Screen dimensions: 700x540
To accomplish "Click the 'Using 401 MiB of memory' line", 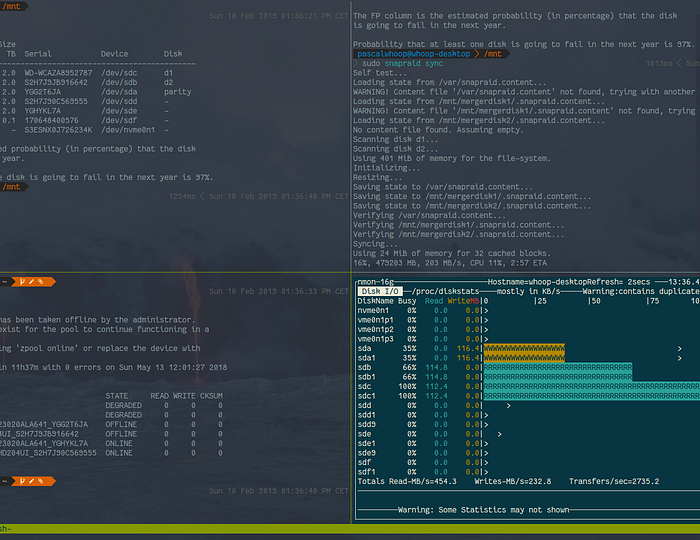I will coord(452,158).
